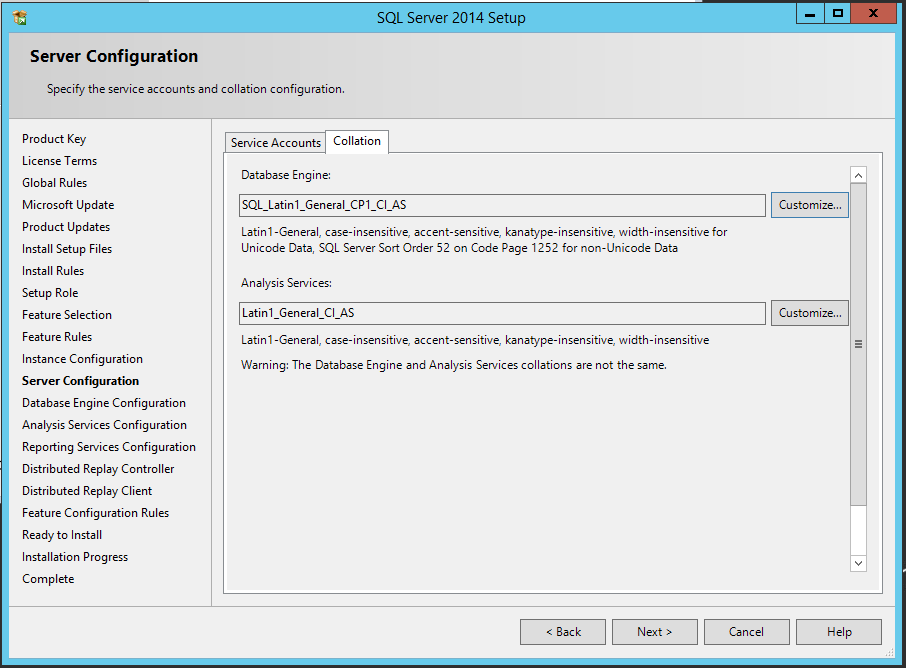
Task: Go back with the Back button
Action: [563, 632]
